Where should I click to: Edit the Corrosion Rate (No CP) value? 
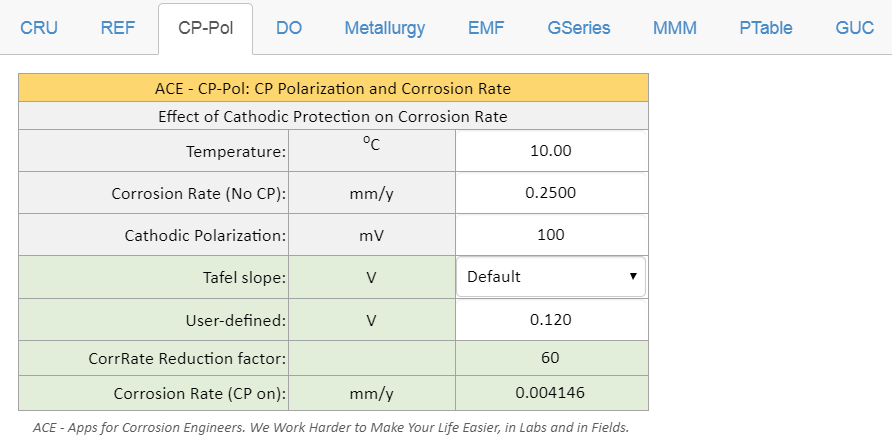(x=551, y=193)
